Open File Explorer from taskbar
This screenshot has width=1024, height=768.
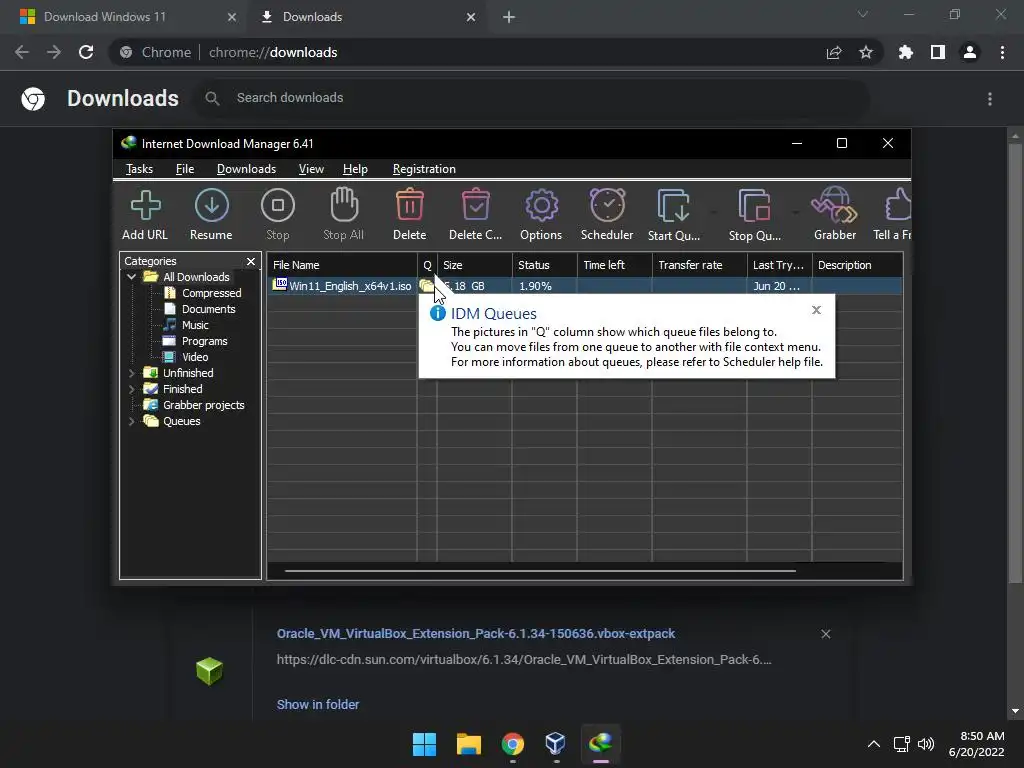click(x=468, y=744)
